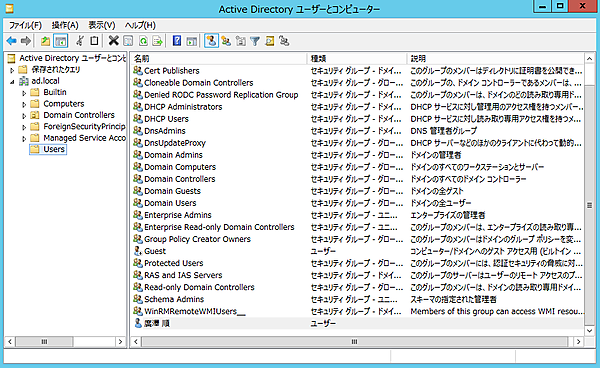Select the Builtin folder in tree
Viewport: 600px width, 368px height.
pos(55,92)
